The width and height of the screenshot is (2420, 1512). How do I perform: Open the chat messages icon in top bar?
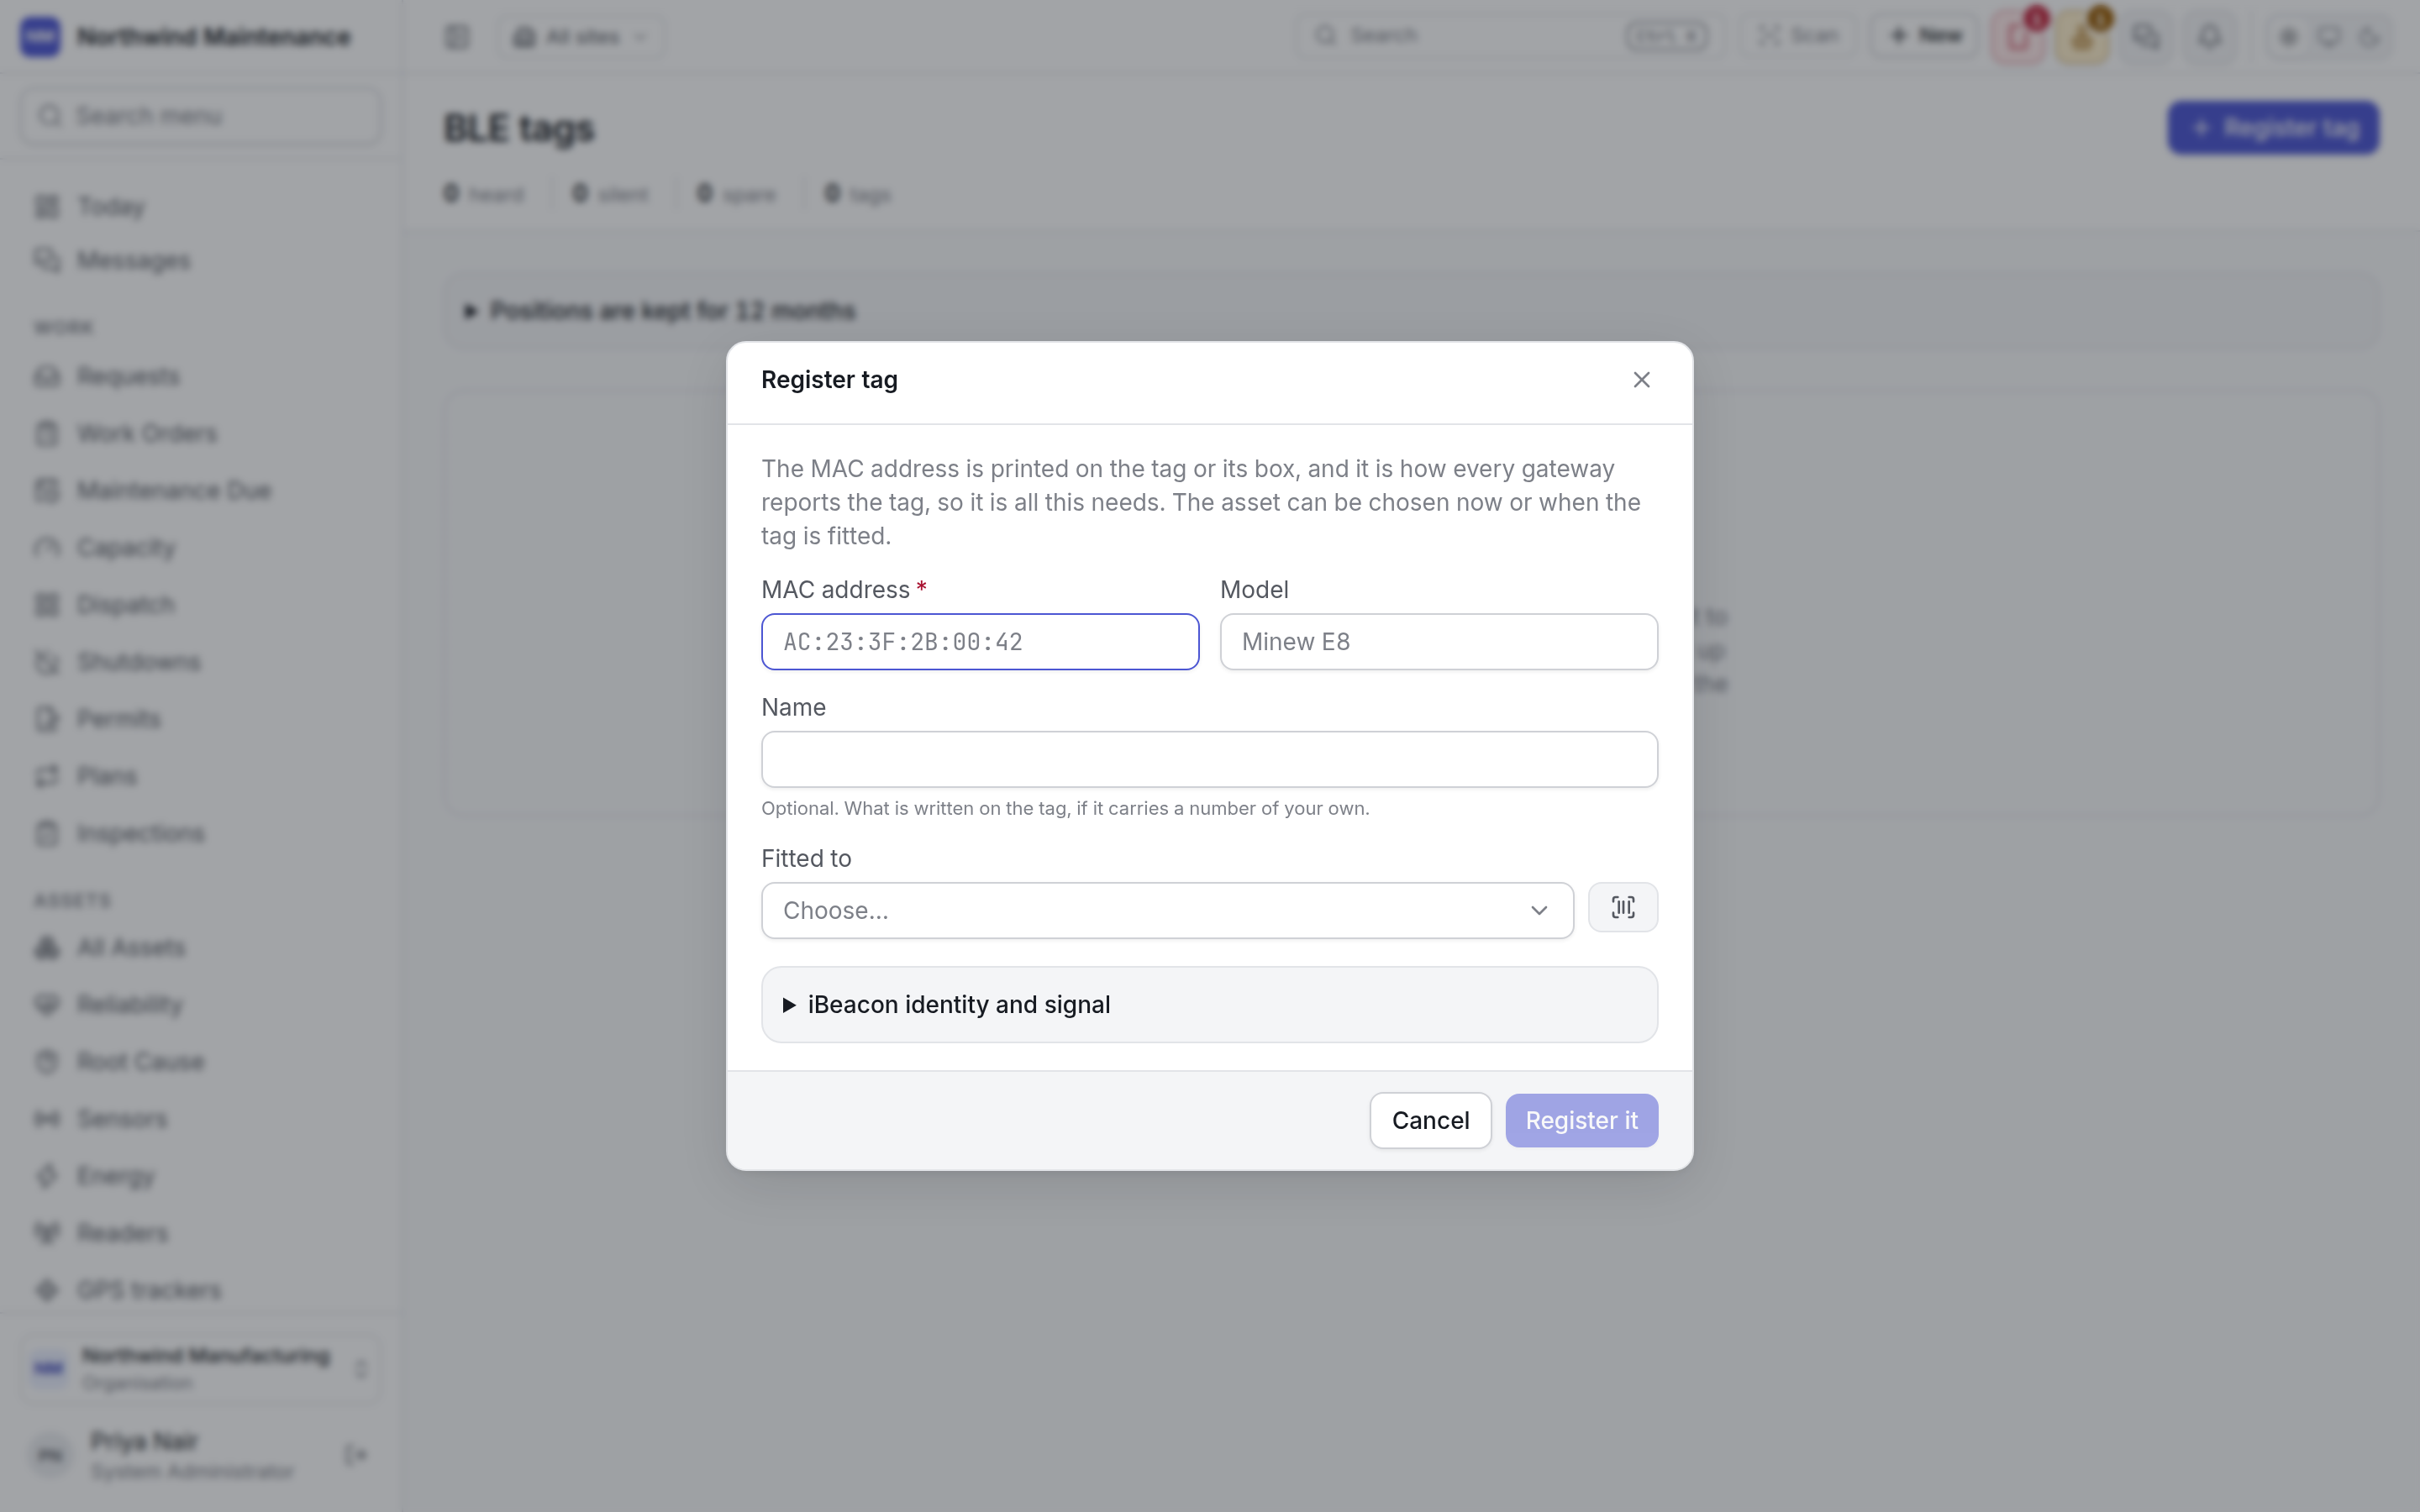(x=2146, y=37)
